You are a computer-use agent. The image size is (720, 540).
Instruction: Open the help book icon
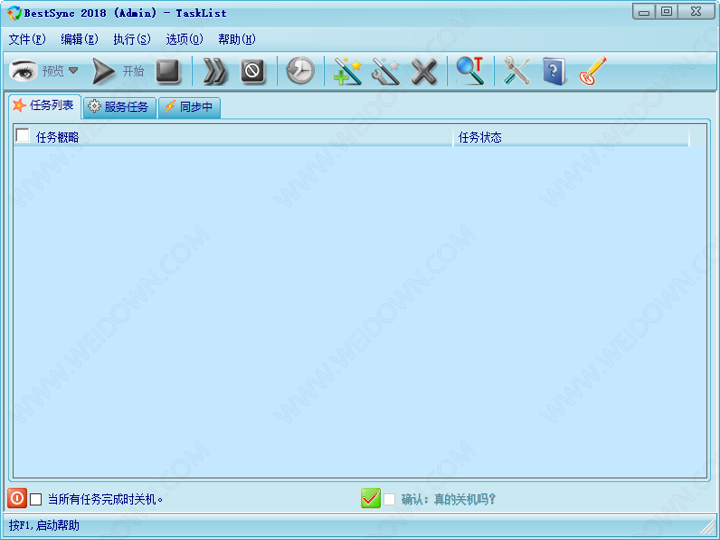tap(553, 72)
